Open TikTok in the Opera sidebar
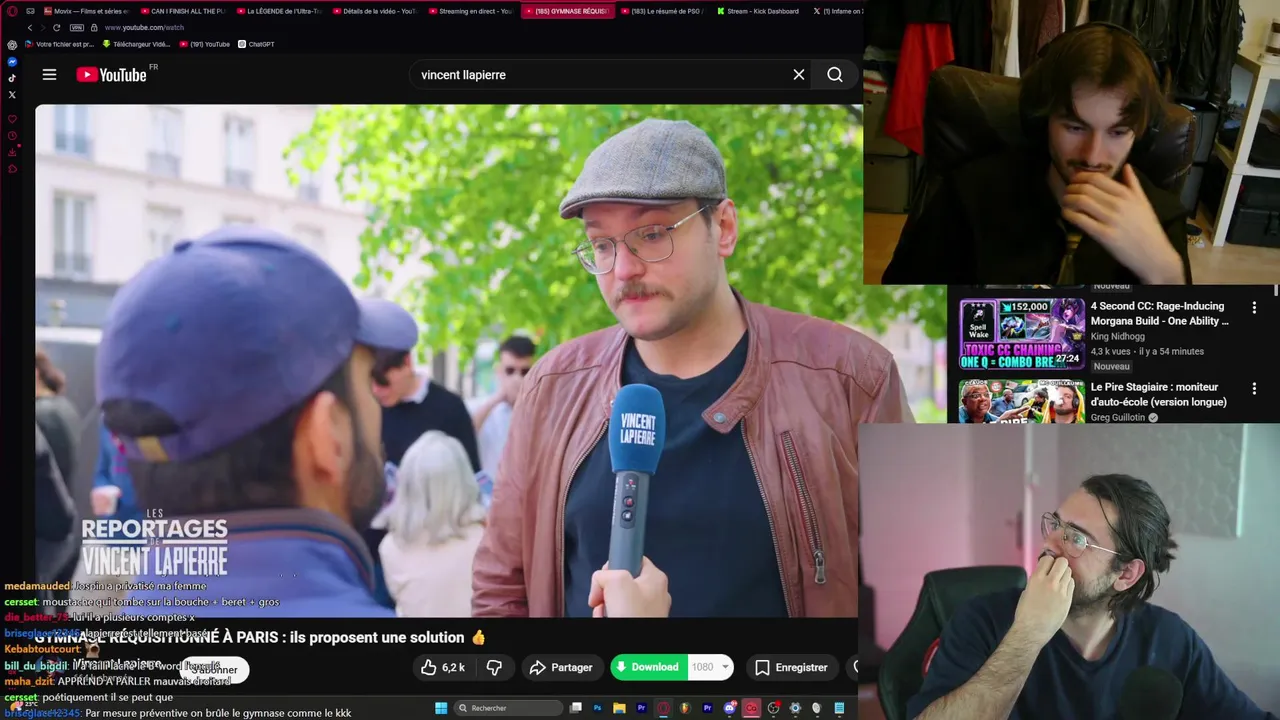Image resolution: width=1280 pixels, height=720 pixels. [x=12, y=78]
